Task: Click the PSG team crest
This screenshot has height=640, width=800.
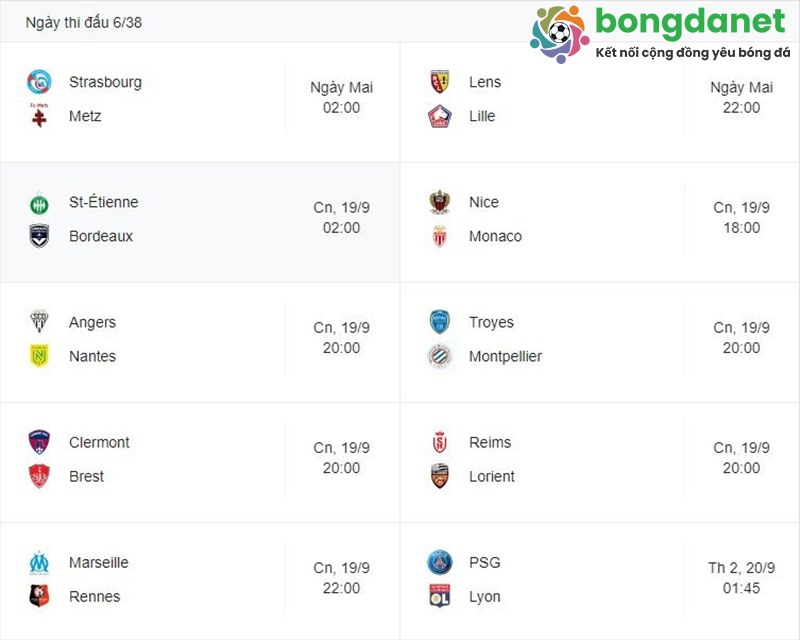Action: point(438,562)
